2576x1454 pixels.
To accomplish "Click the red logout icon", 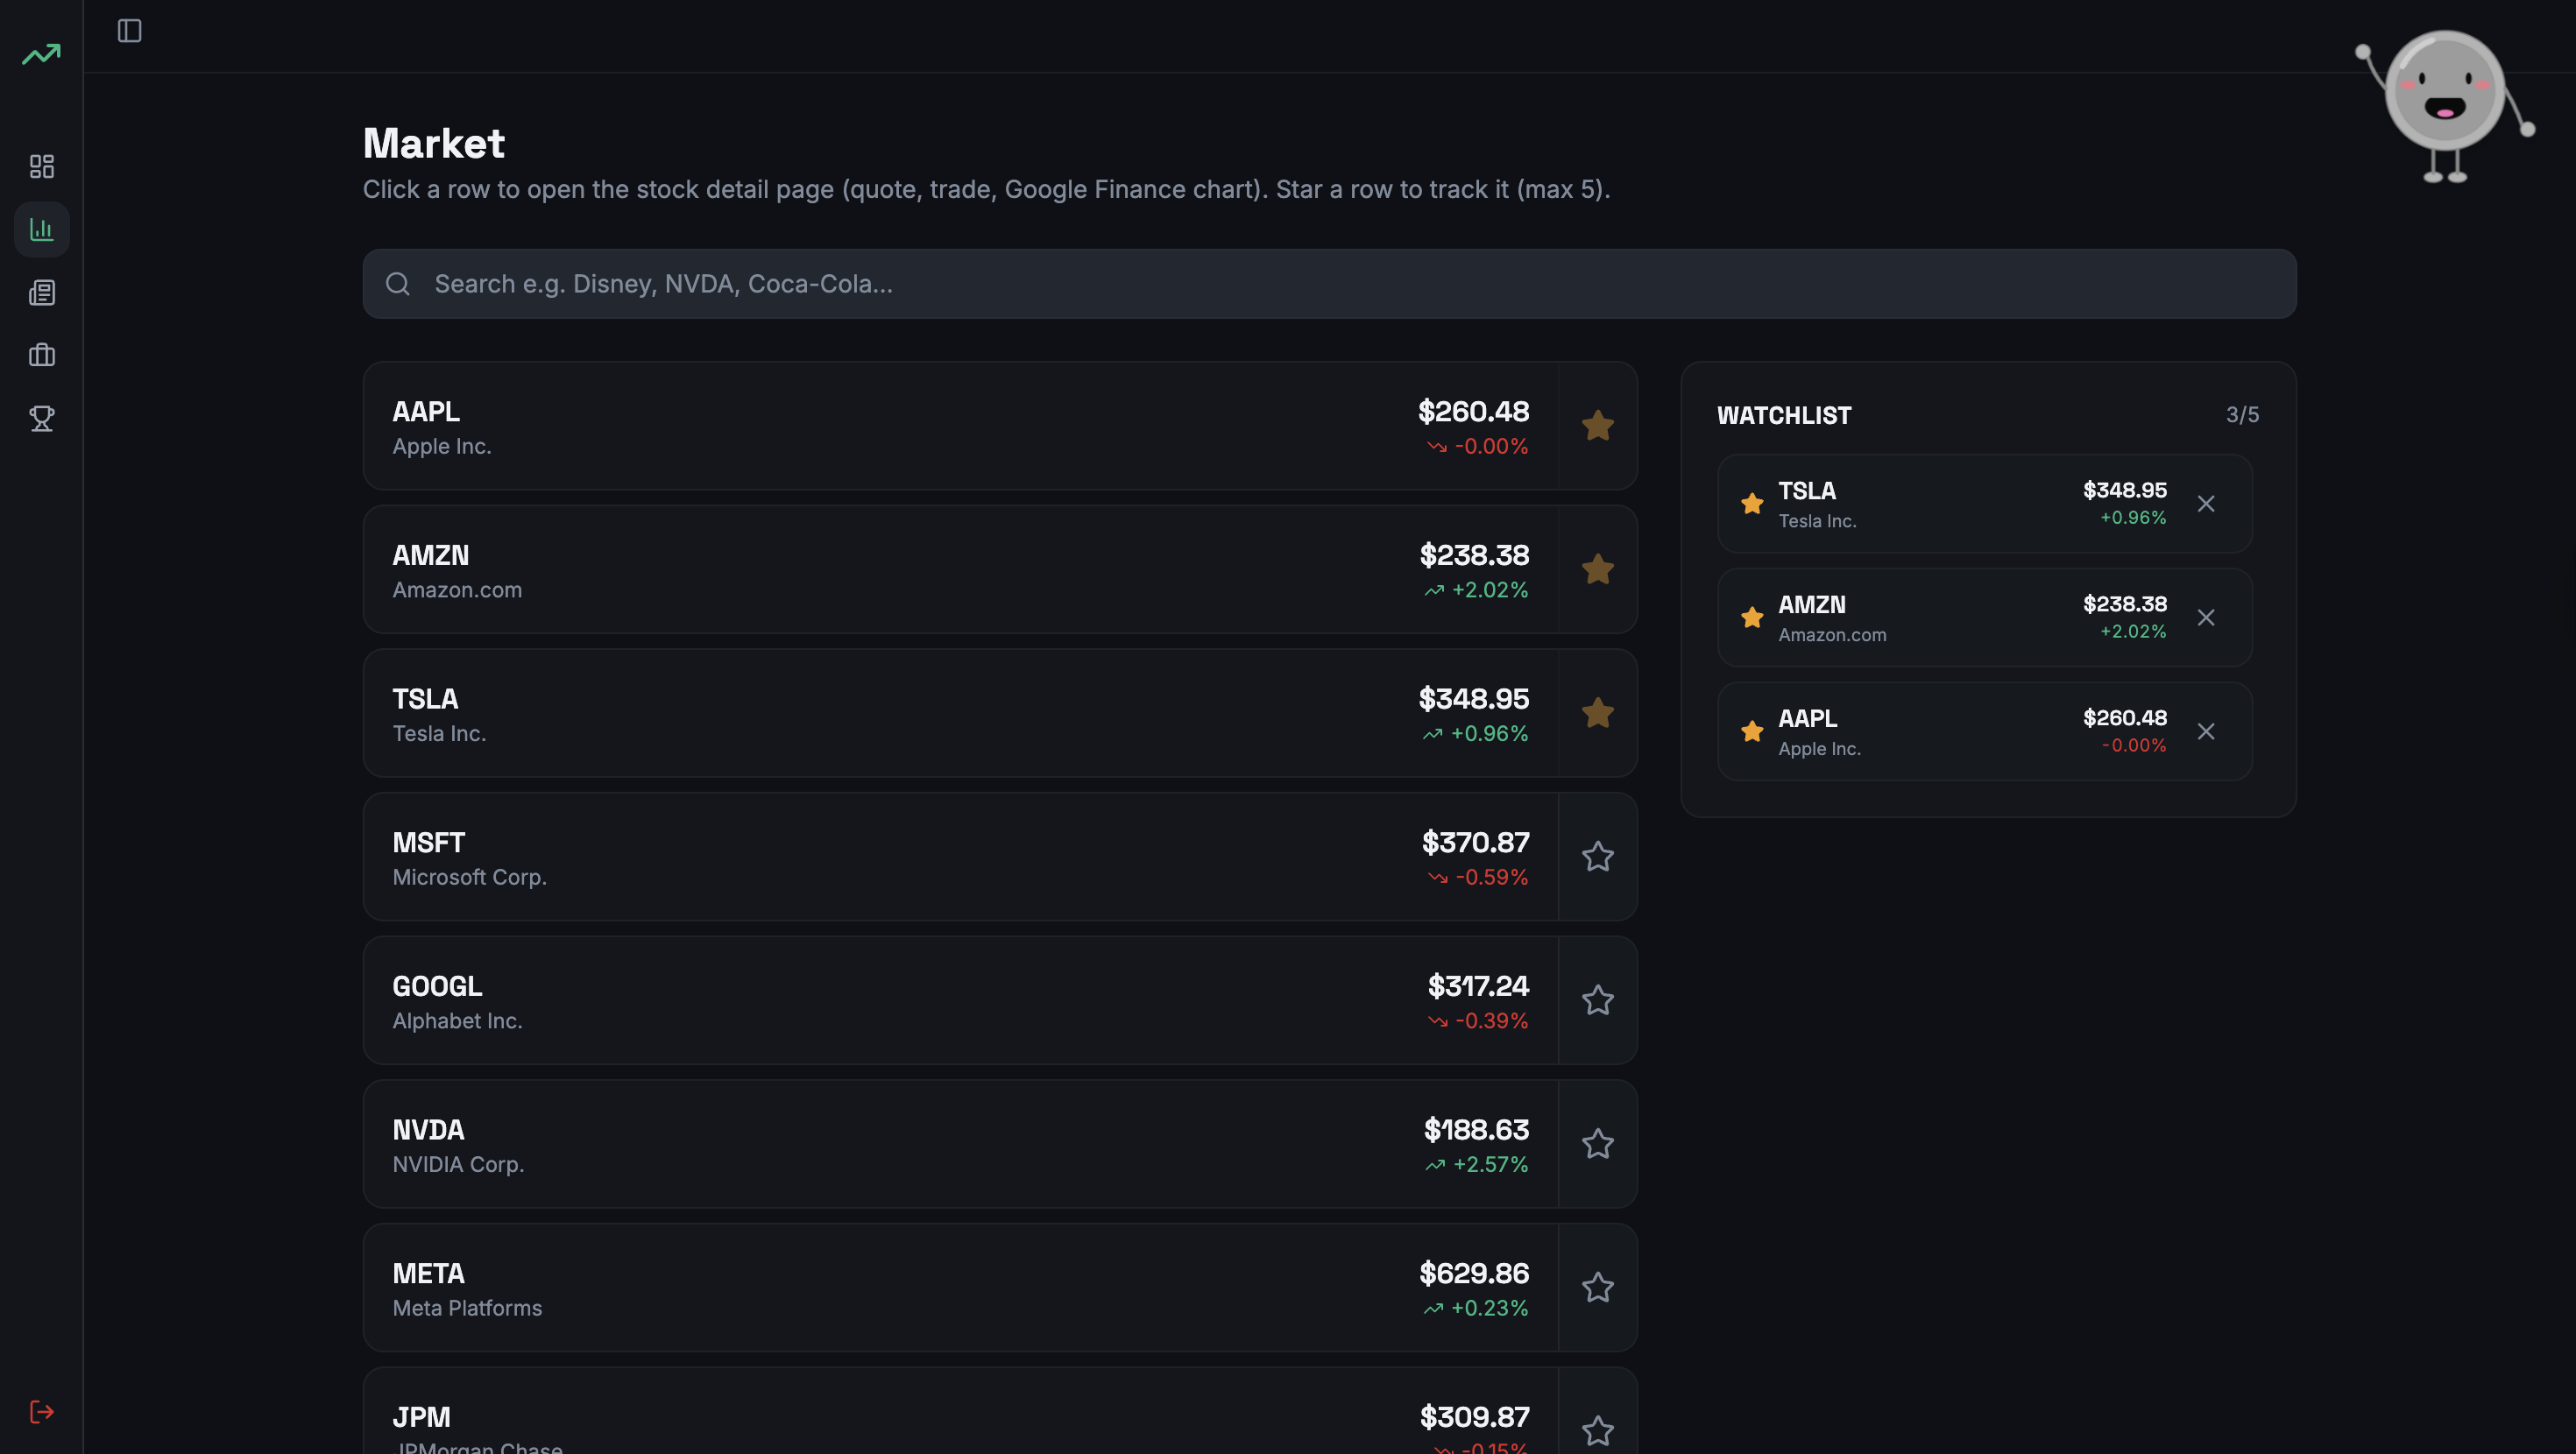I will (42, 1411).
